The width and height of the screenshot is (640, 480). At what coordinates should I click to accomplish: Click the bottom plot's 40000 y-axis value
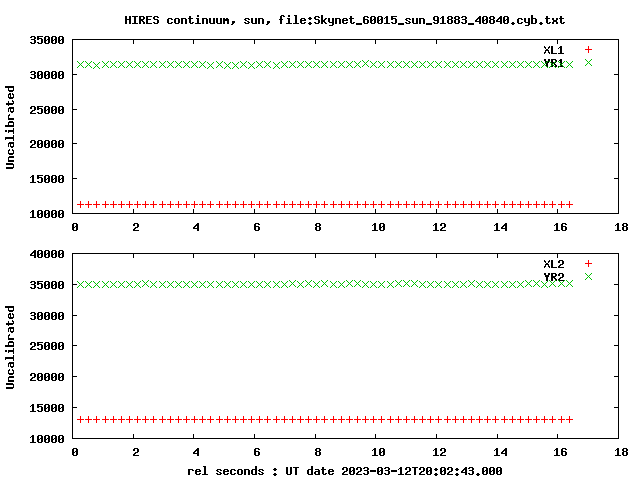click(47, 254)
